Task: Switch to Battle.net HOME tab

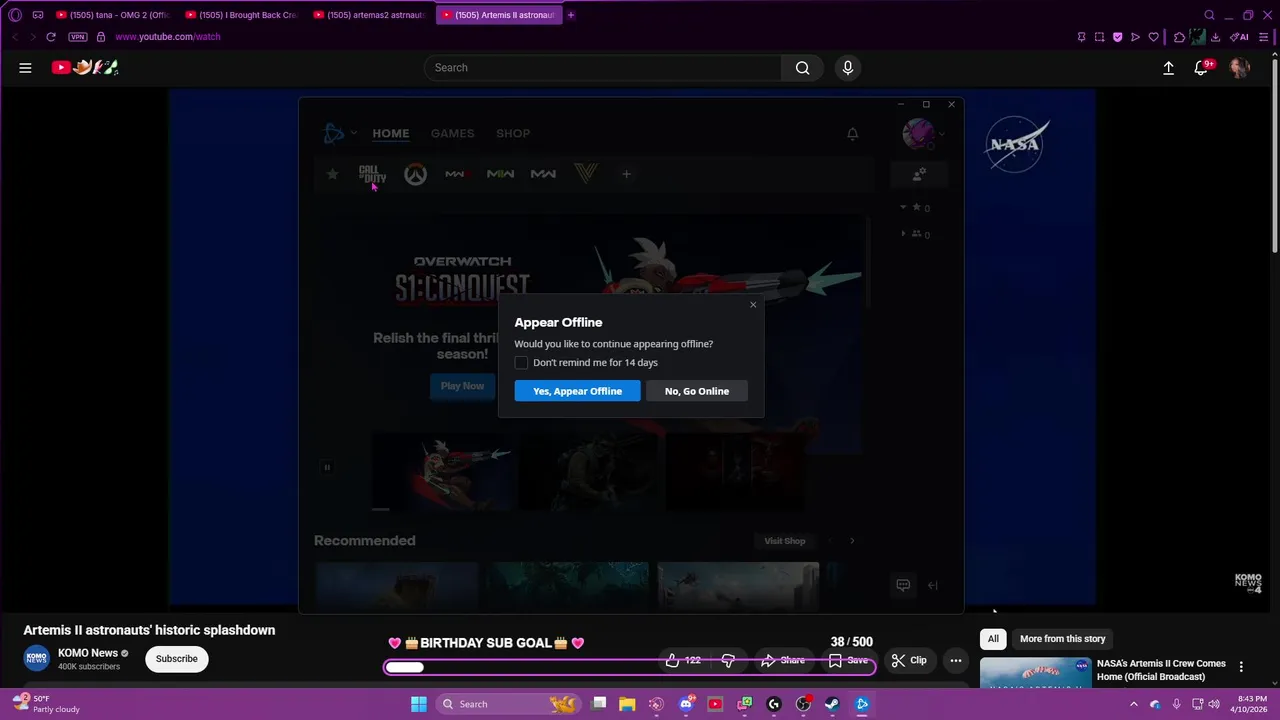Action: click(x=390, y=133)
